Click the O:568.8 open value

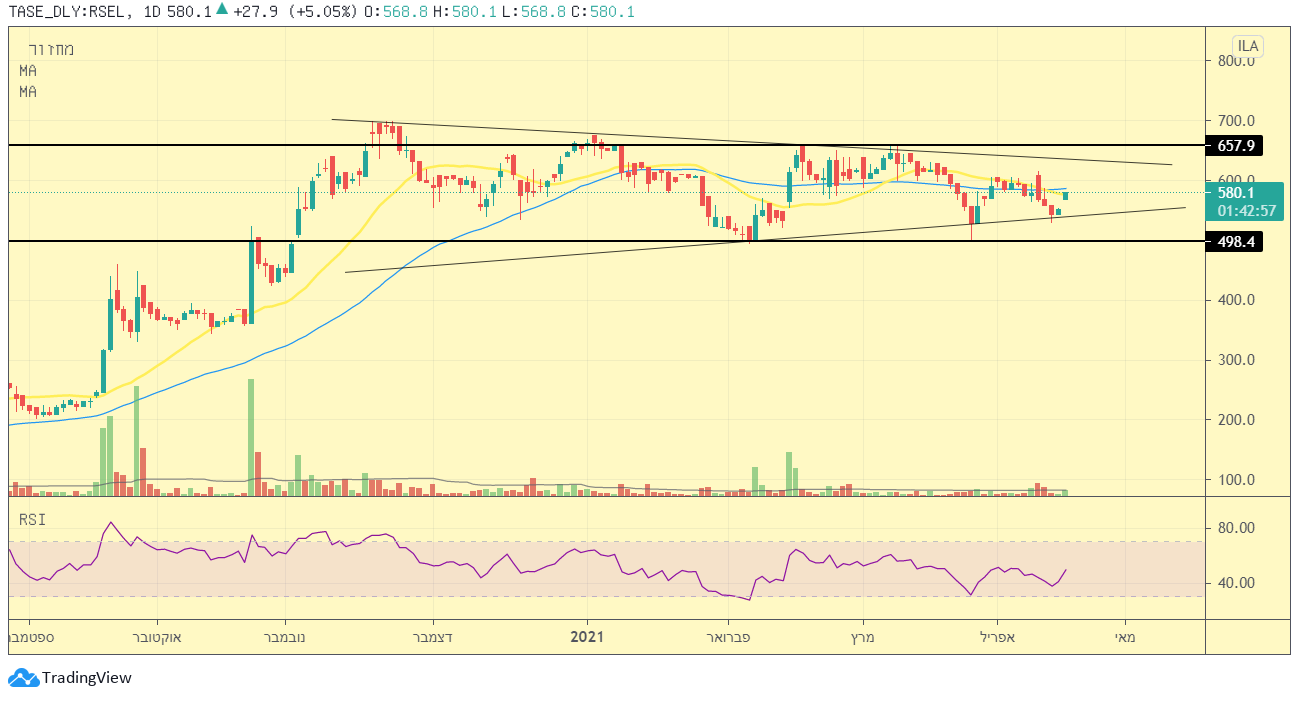[x=394, y=12]
